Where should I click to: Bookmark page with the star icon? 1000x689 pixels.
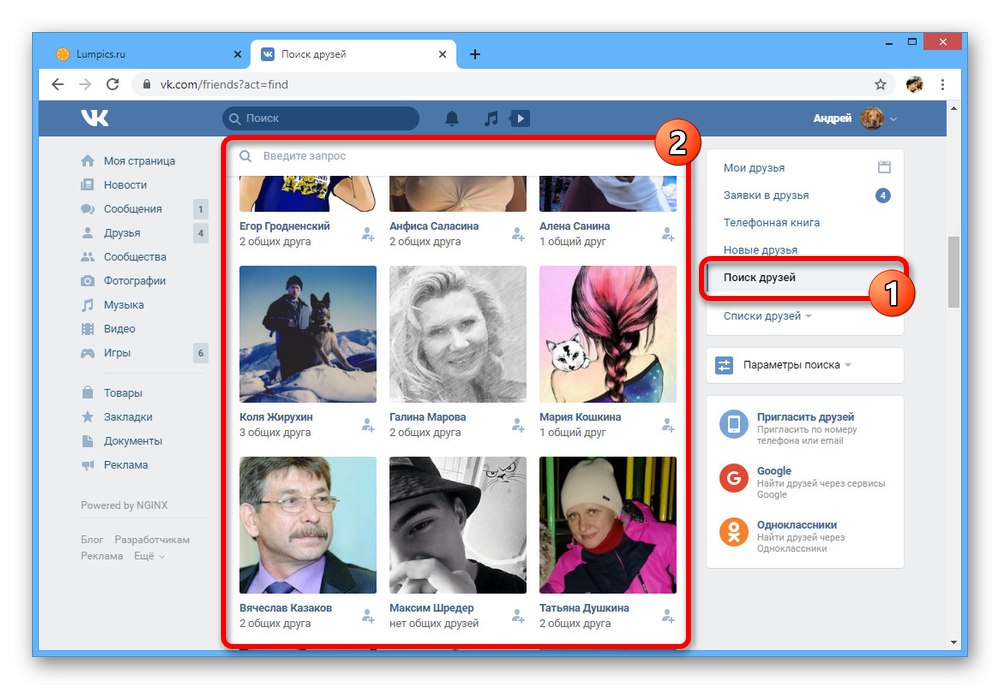(880, 84)
